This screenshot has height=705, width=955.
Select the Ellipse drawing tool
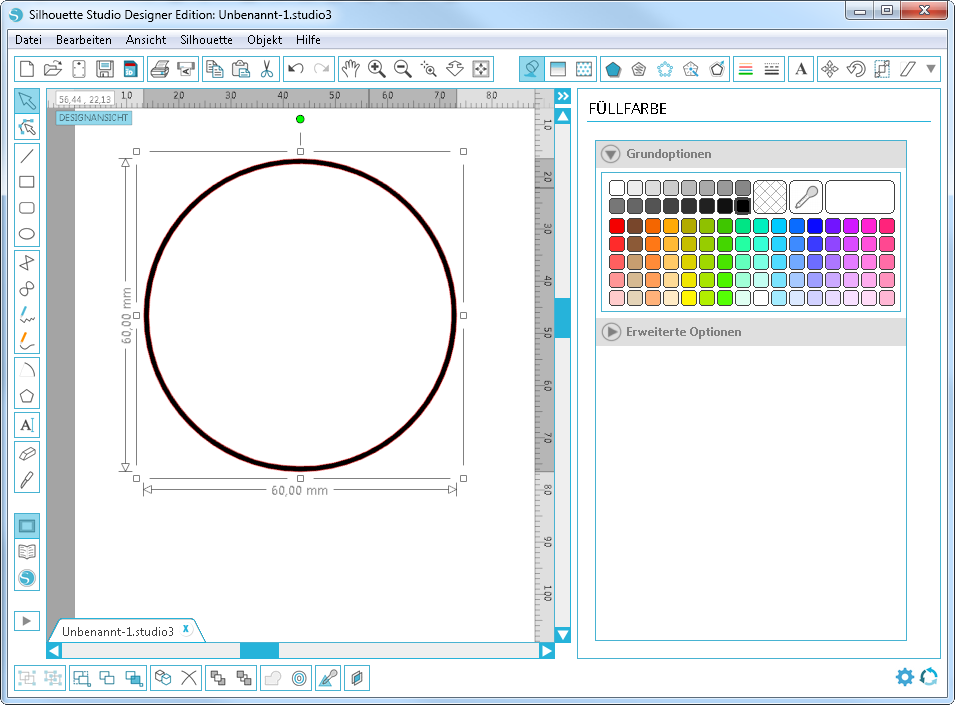point(27,235)
